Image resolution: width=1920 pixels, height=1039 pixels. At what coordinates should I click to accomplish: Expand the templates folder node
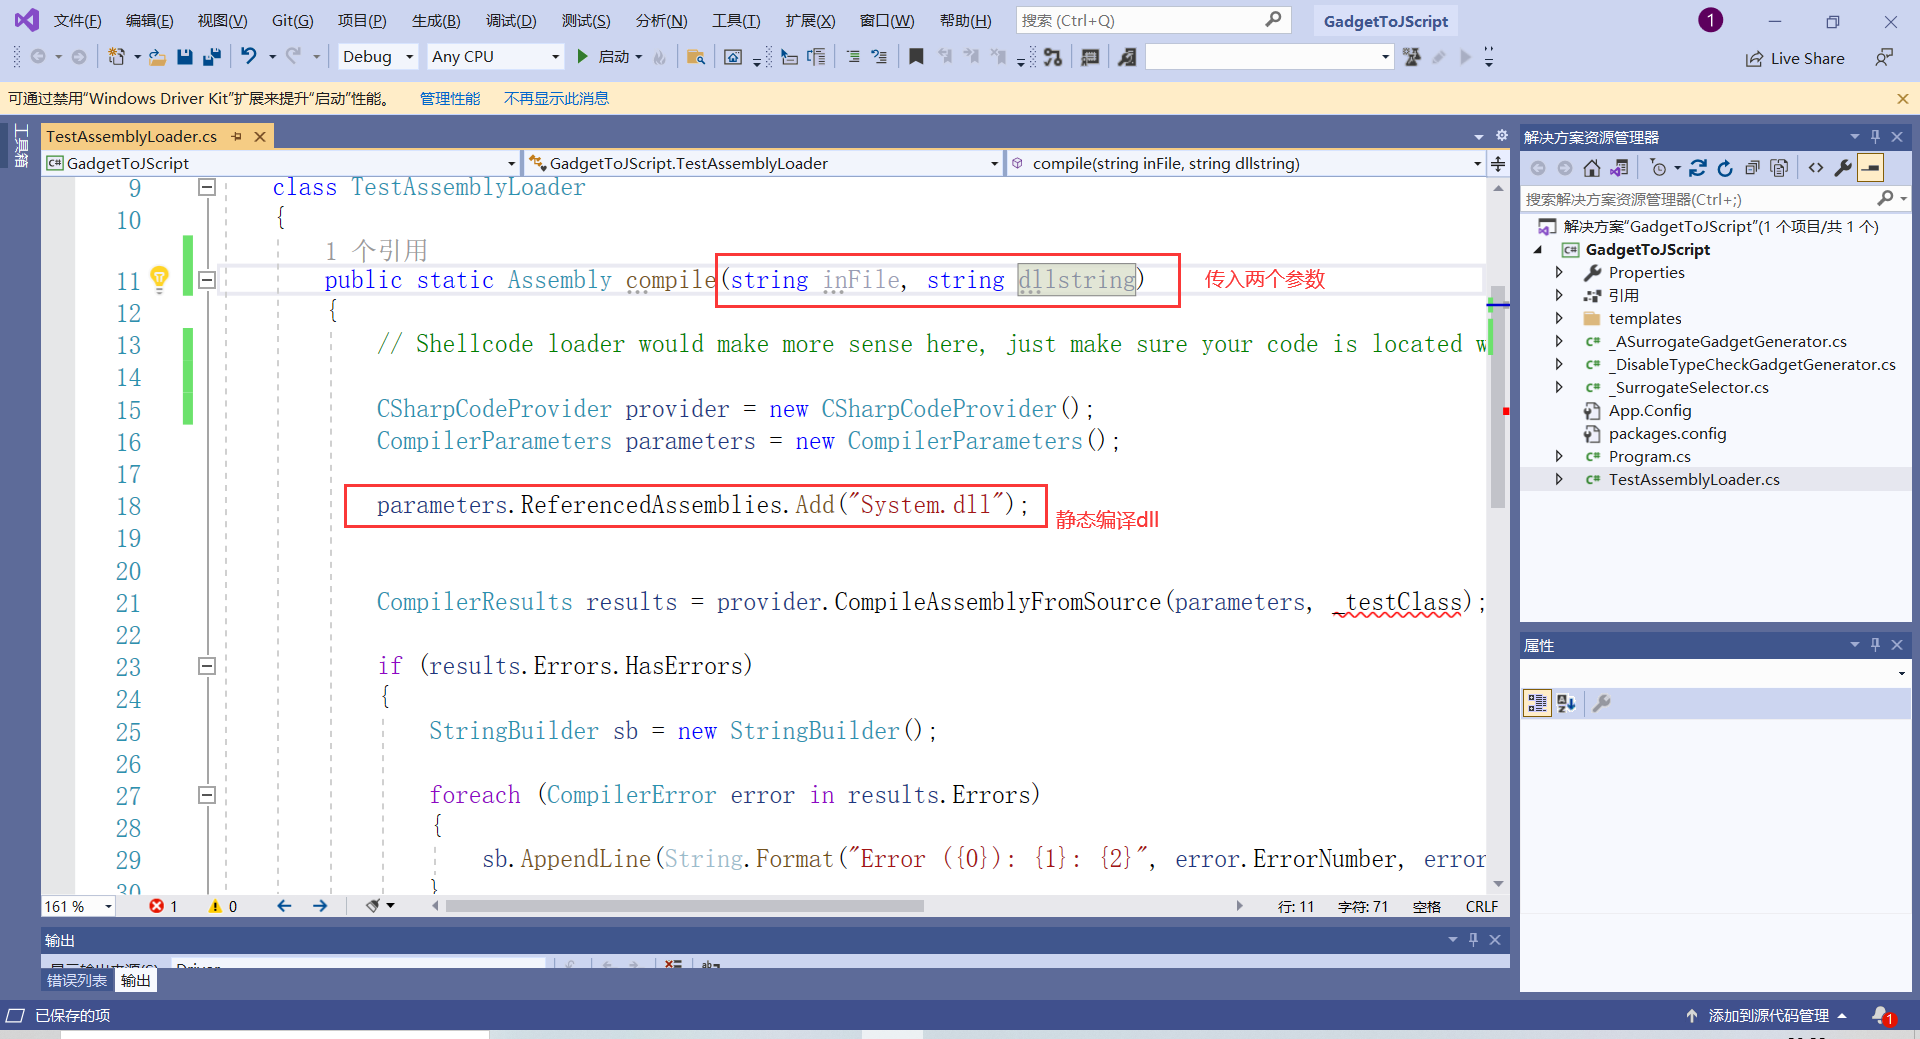pos(1559,319)
